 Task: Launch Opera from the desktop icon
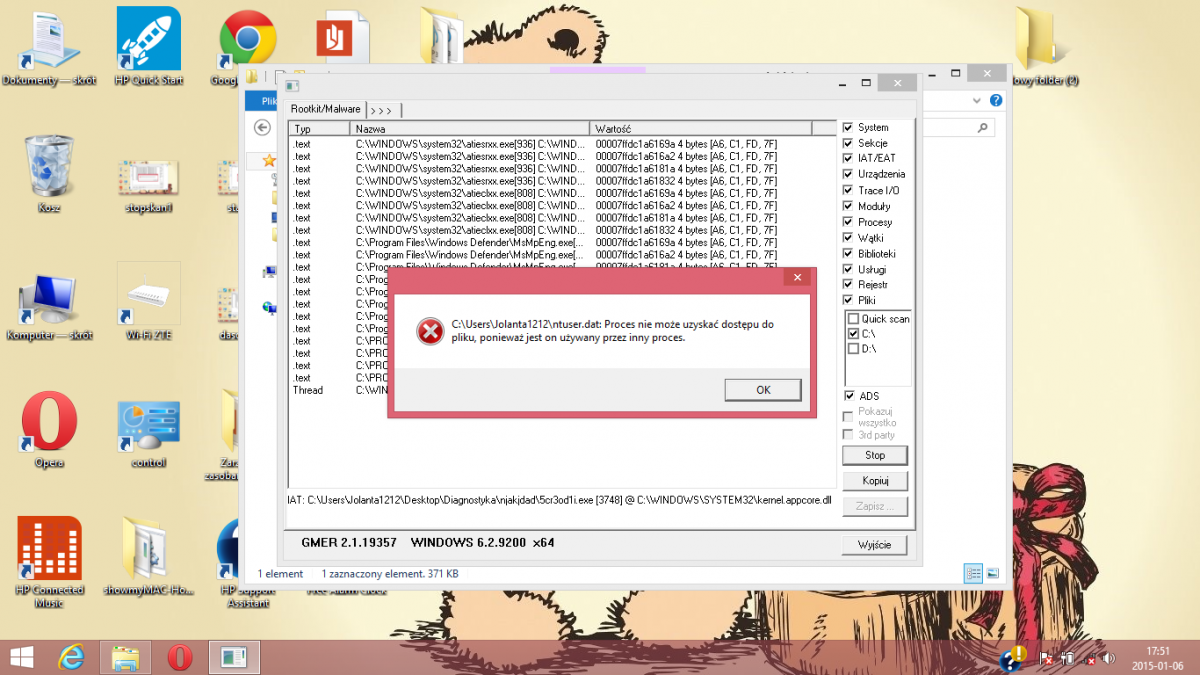[x=49, y=430]
